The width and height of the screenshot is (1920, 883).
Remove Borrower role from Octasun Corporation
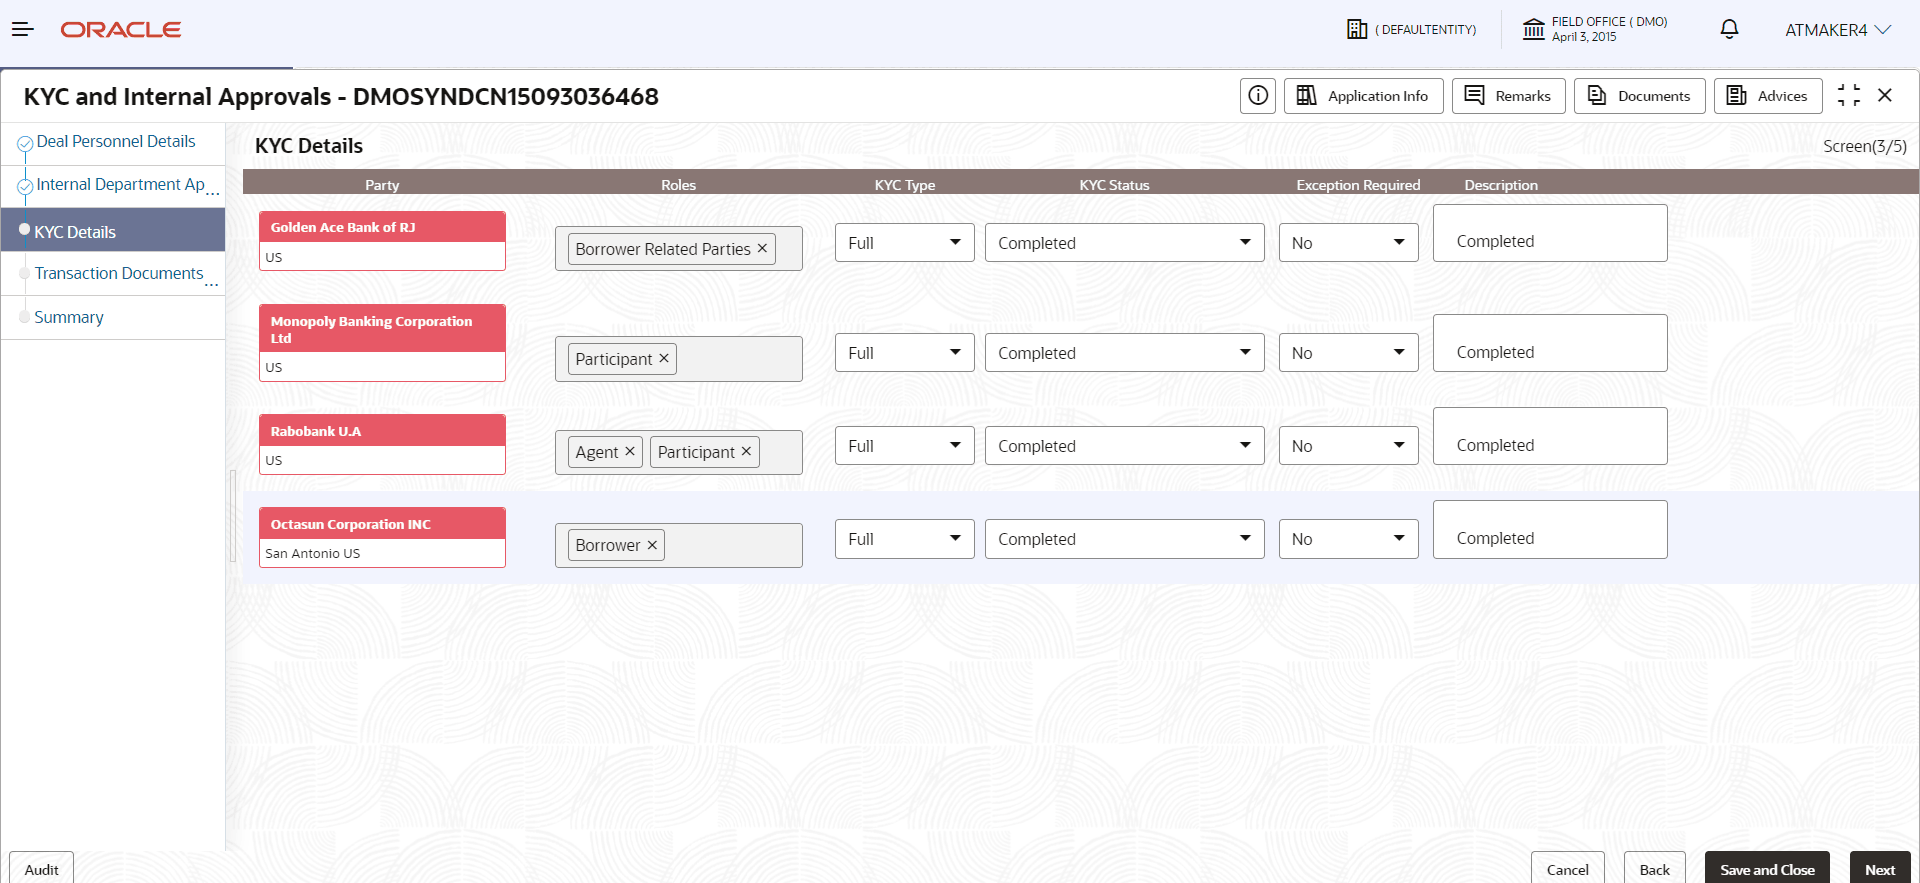tap(652, 545)
